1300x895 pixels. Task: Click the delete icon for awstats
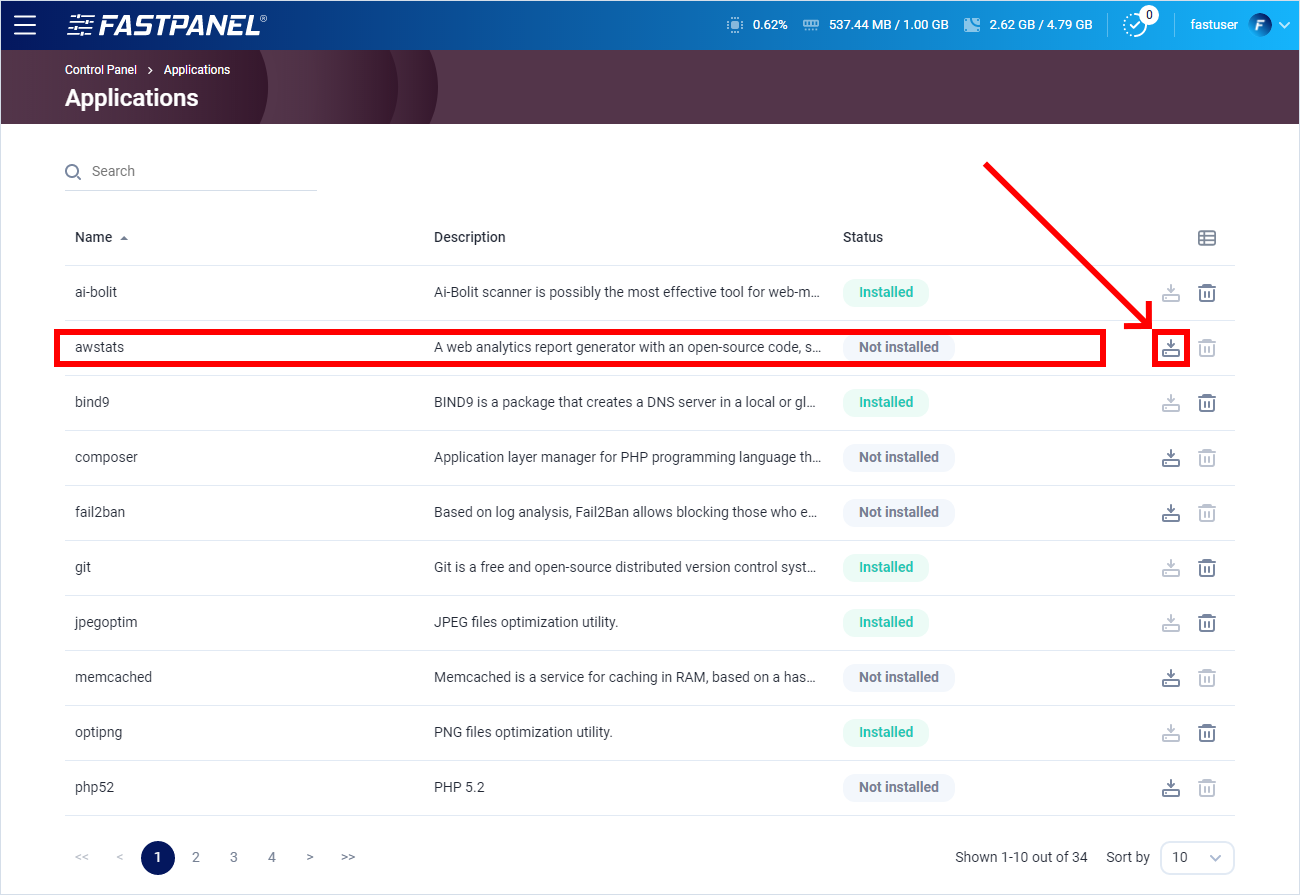pyautogui.click(x=1207, y=348)
